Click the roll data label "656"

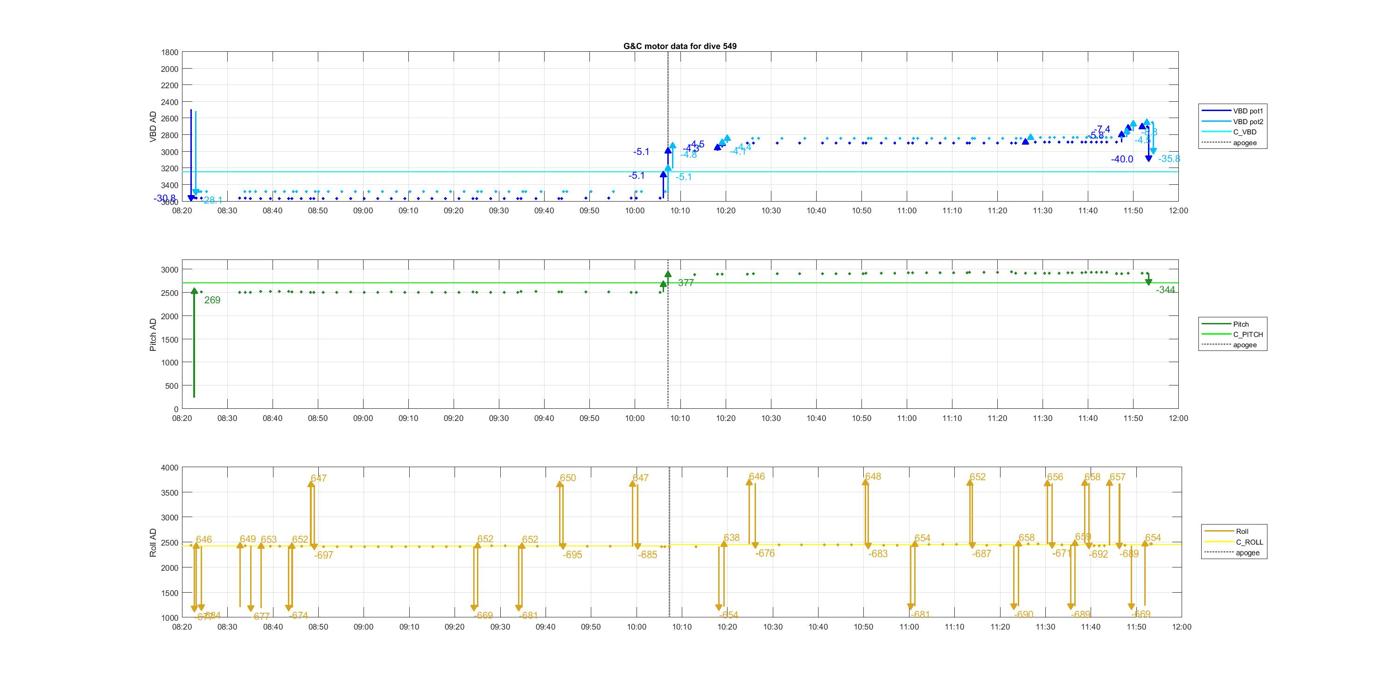[x=1055, y=477]
